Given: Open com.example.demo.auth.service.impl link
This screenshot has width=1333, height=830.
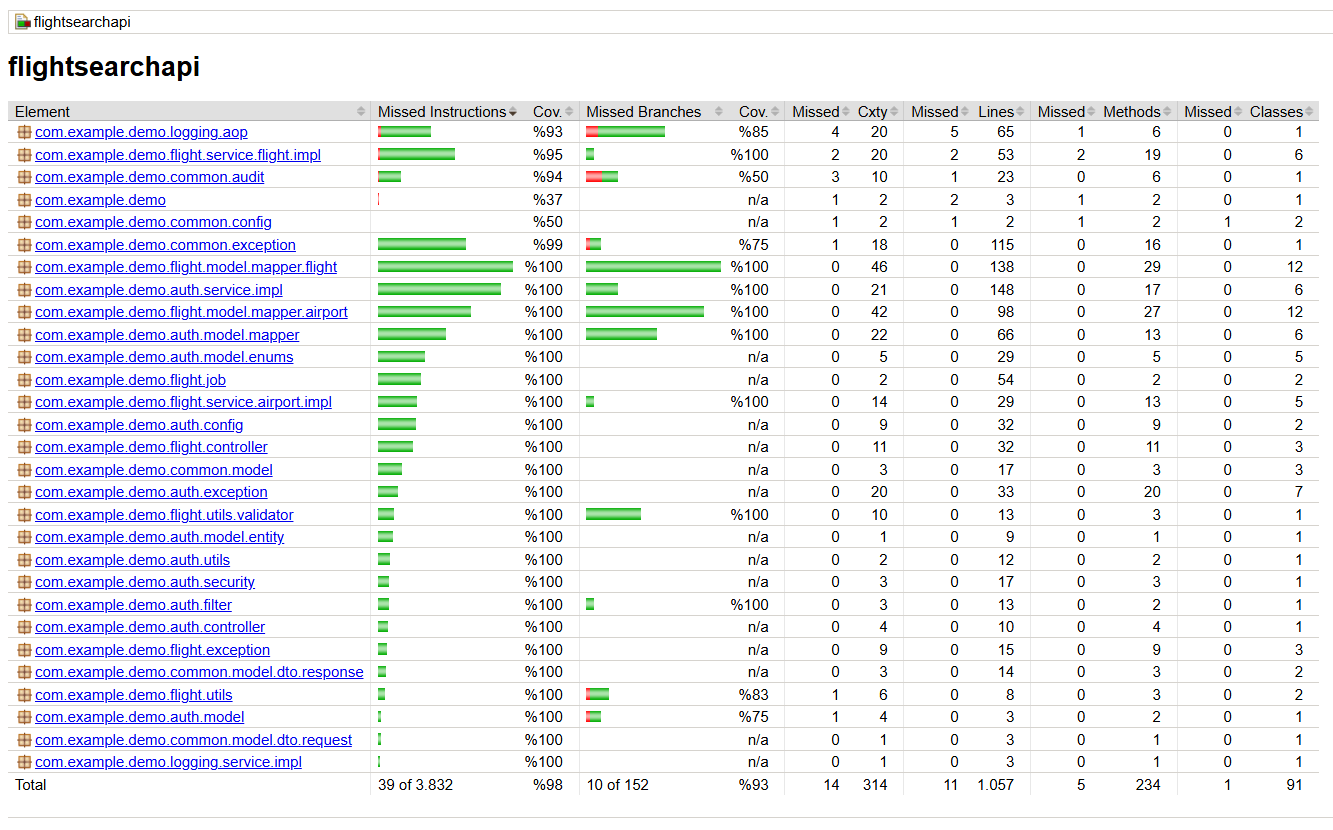Looking at the screenshot, I should pos(159,290).
